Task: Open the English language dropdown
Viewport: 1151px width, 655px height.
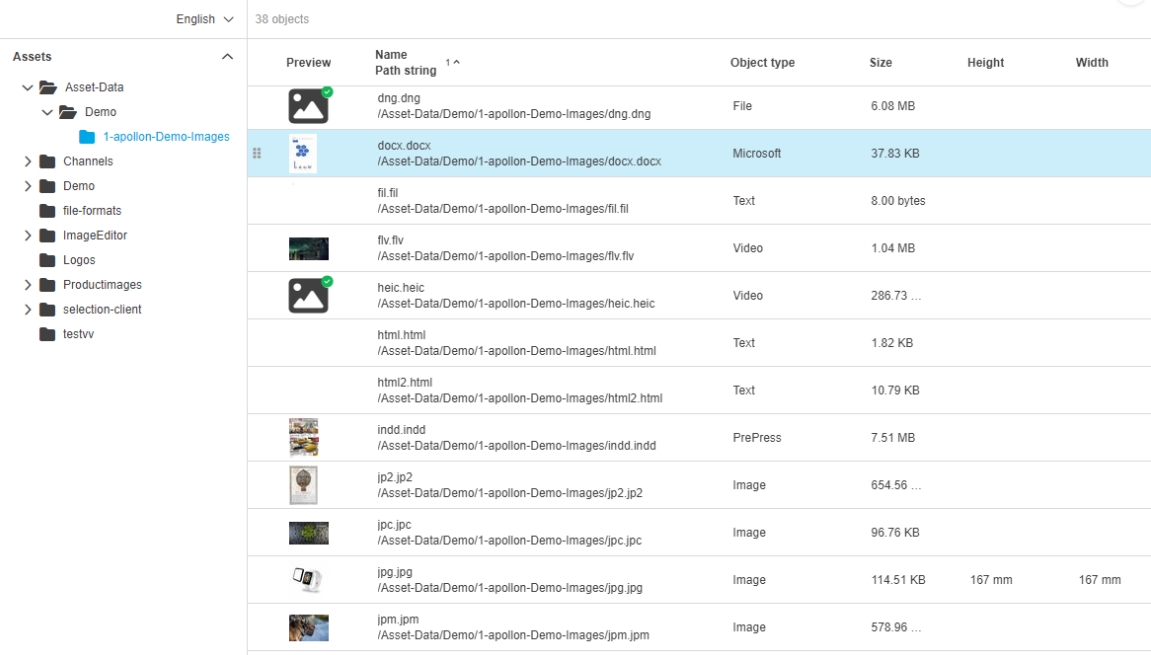Action: [204, 19]
